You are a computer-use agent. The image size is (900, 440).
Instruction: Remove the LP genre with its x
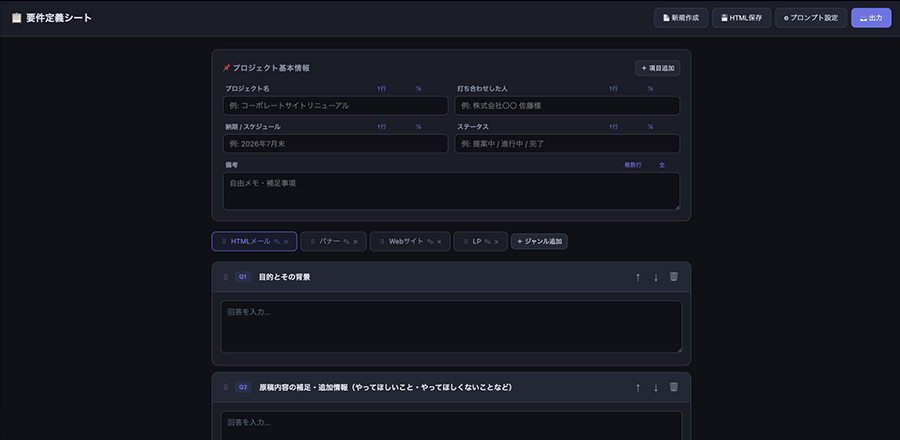point(496,242)
